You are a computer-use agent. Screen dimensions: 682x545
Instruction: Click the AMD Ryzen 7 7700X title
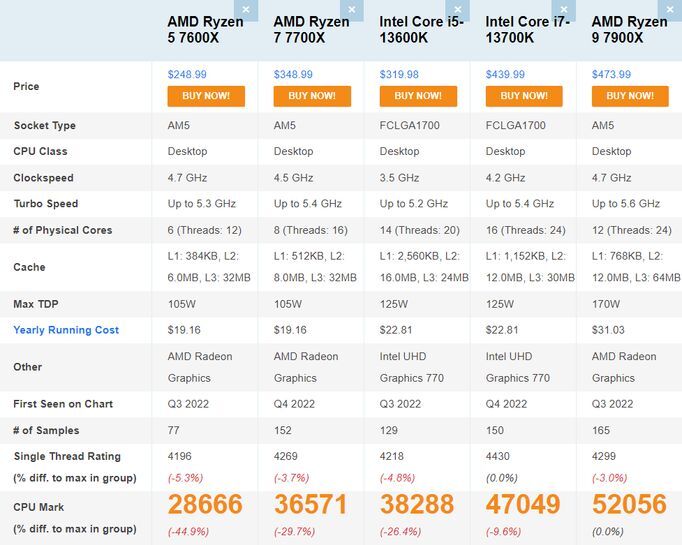(x=310, y=30)
